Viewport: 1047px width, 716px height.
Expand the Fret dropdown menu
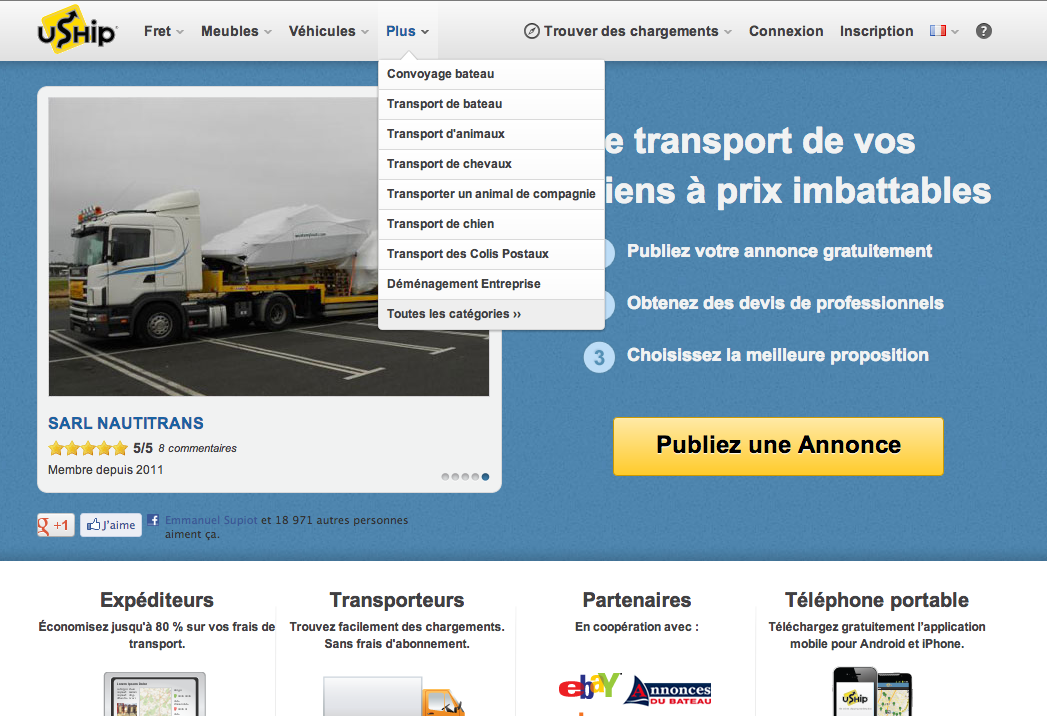(164, 31)
